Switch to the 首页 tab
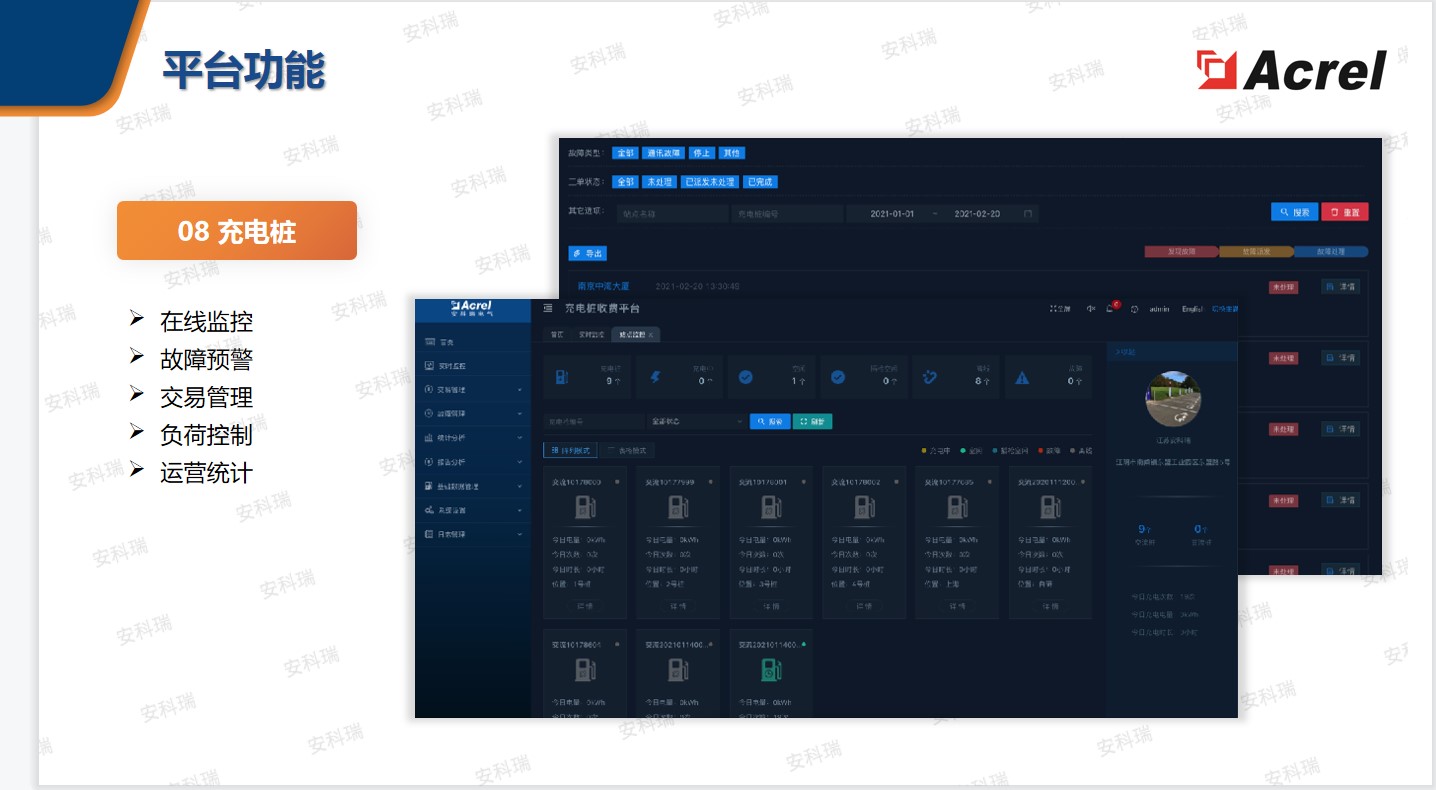Screen dimensions: 1436x790 tap(557, 334)
